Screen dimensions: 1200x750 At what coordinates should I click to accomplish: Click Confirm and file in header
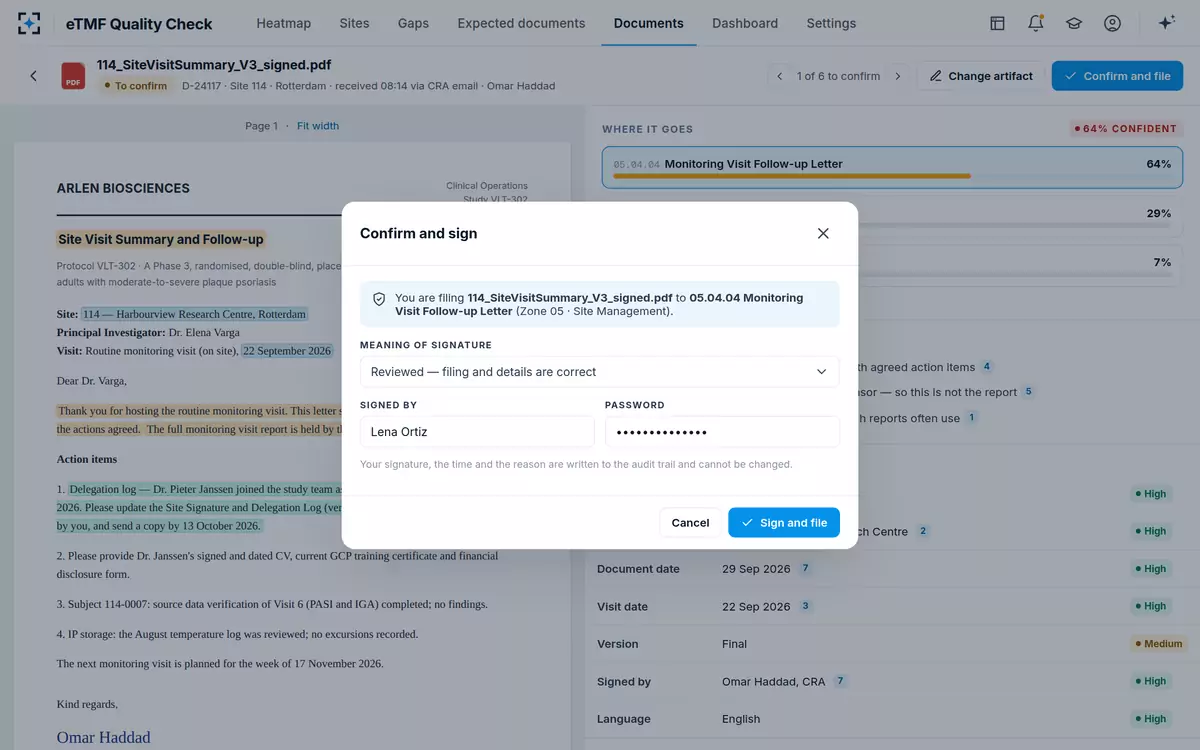[1117, 76]
